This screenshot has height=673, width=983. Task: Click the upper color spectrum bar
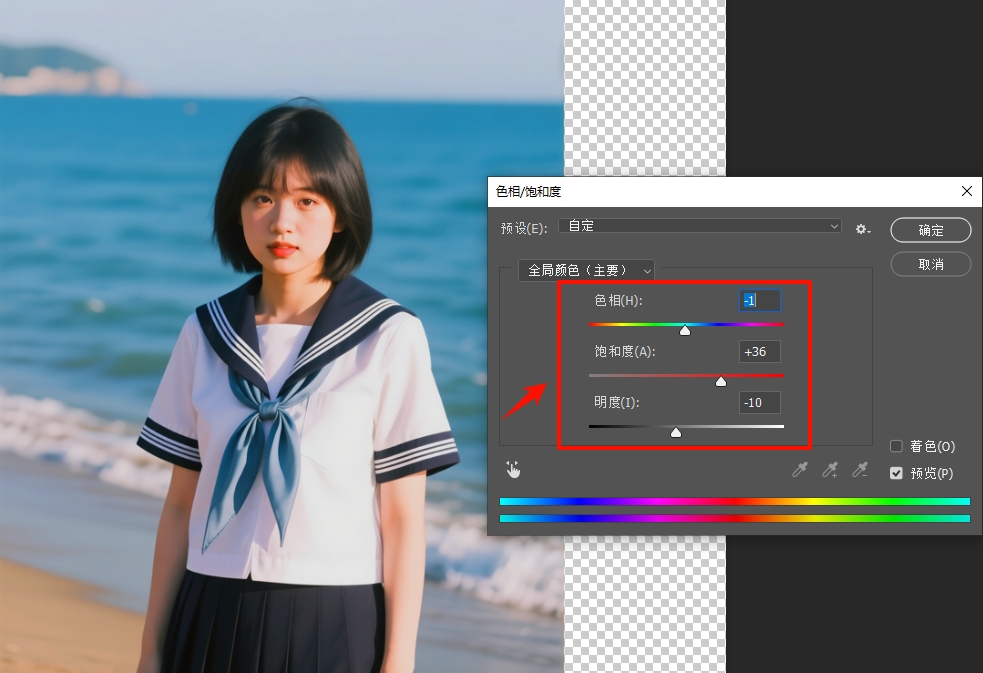(x=734, y=501)
